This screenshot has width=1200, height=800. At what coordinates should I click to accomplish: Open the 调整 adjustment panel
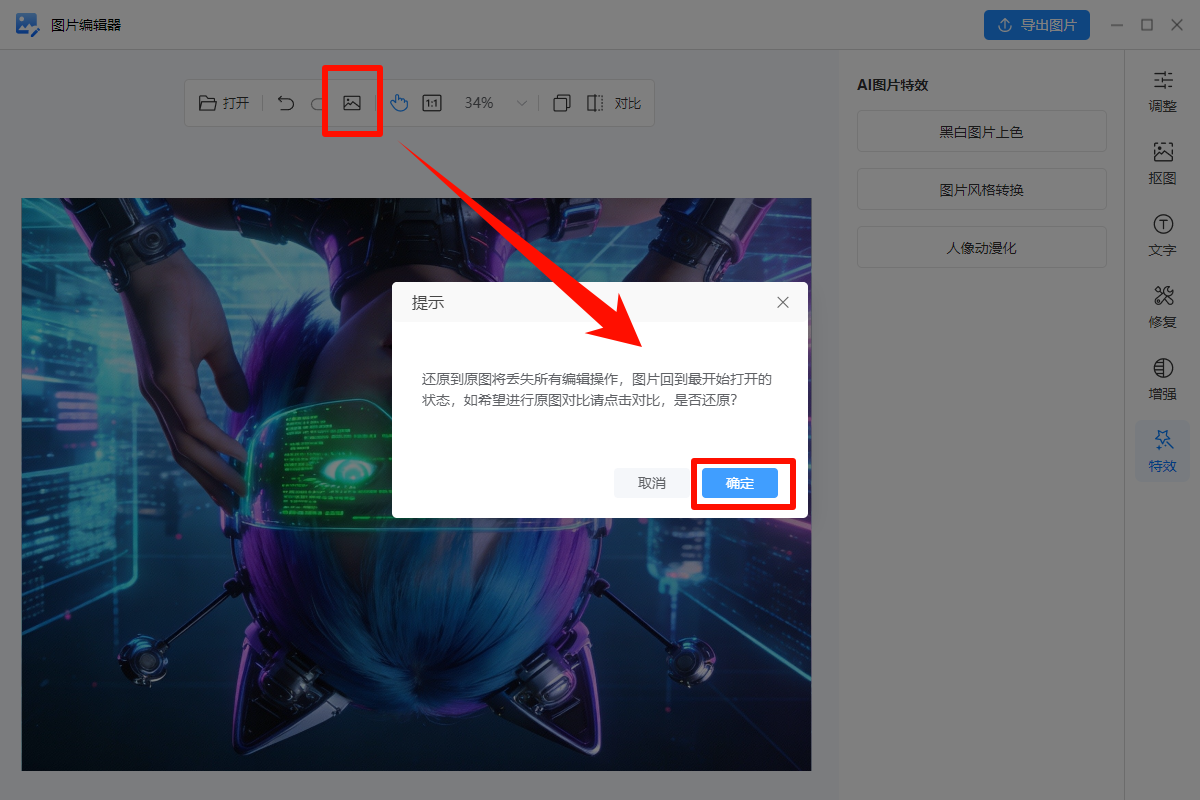1162,92
